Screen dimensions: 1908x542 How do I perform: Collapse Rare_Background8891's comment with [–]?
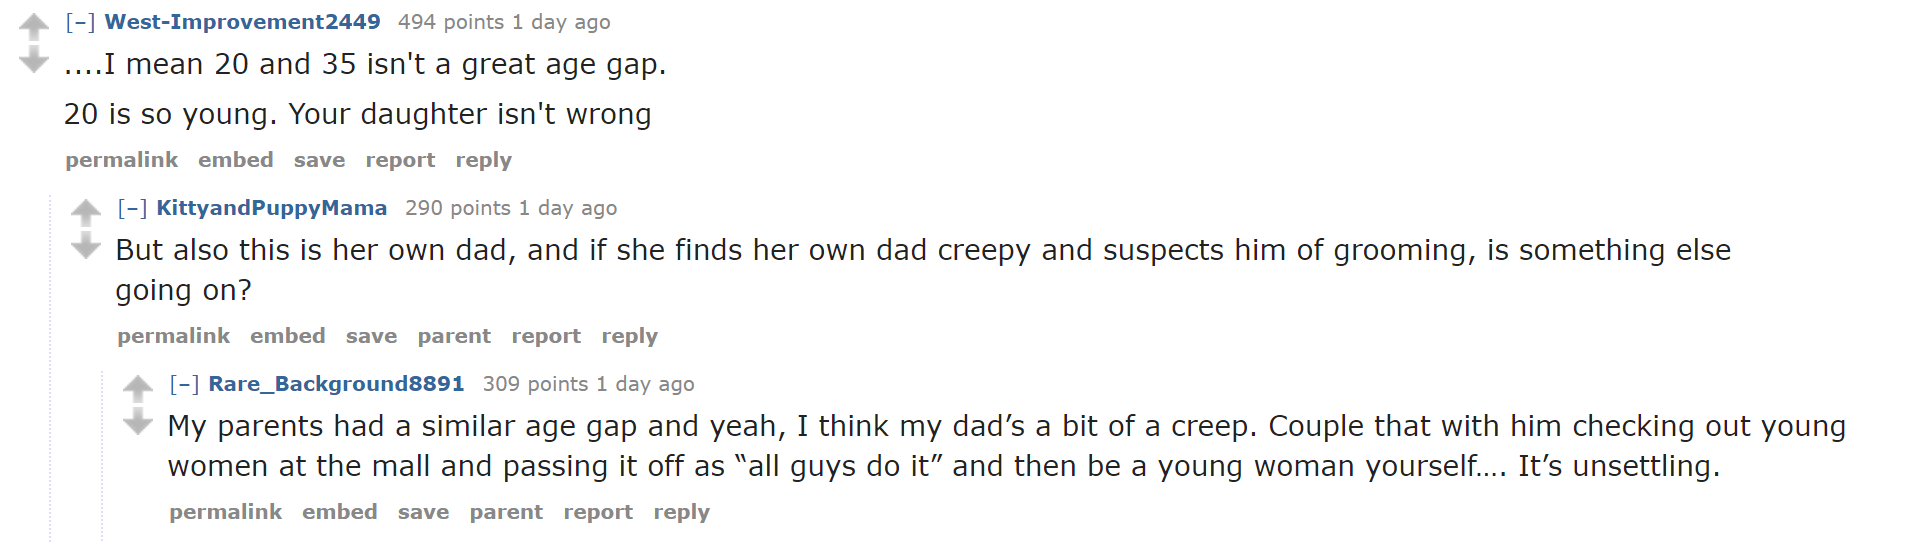click(184, 384)
